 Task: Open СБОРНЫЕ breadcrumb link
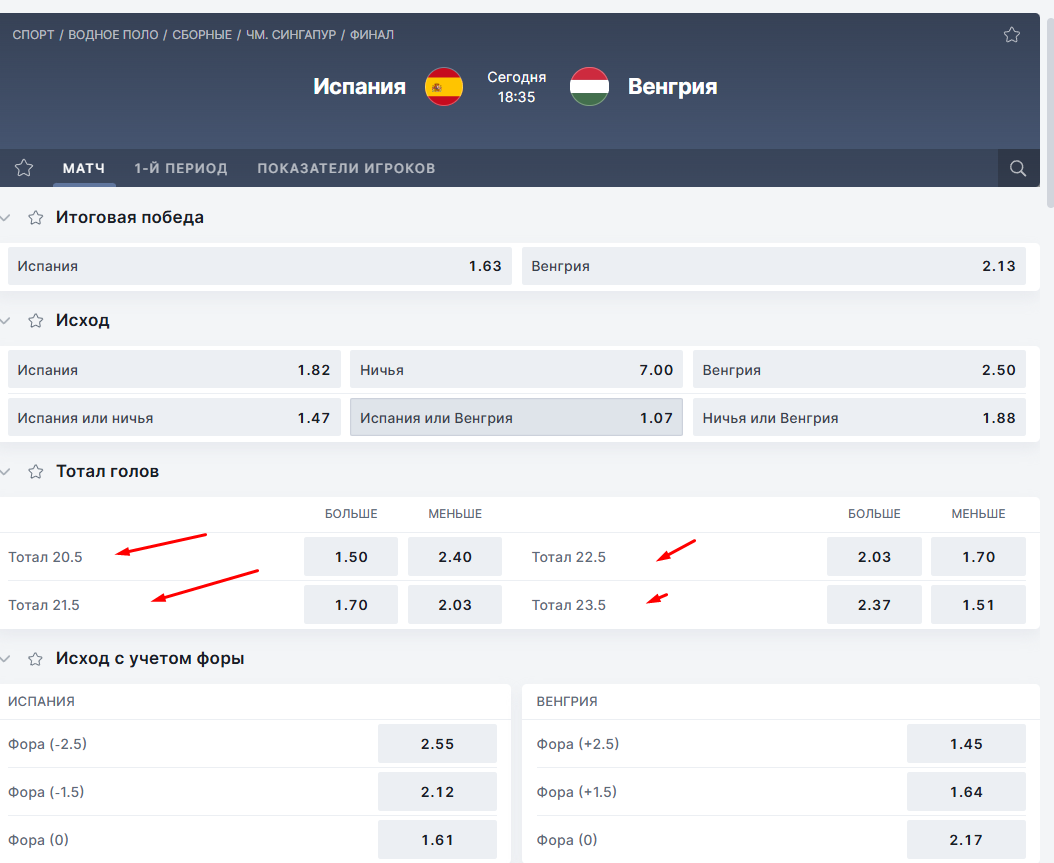[202, 35]
